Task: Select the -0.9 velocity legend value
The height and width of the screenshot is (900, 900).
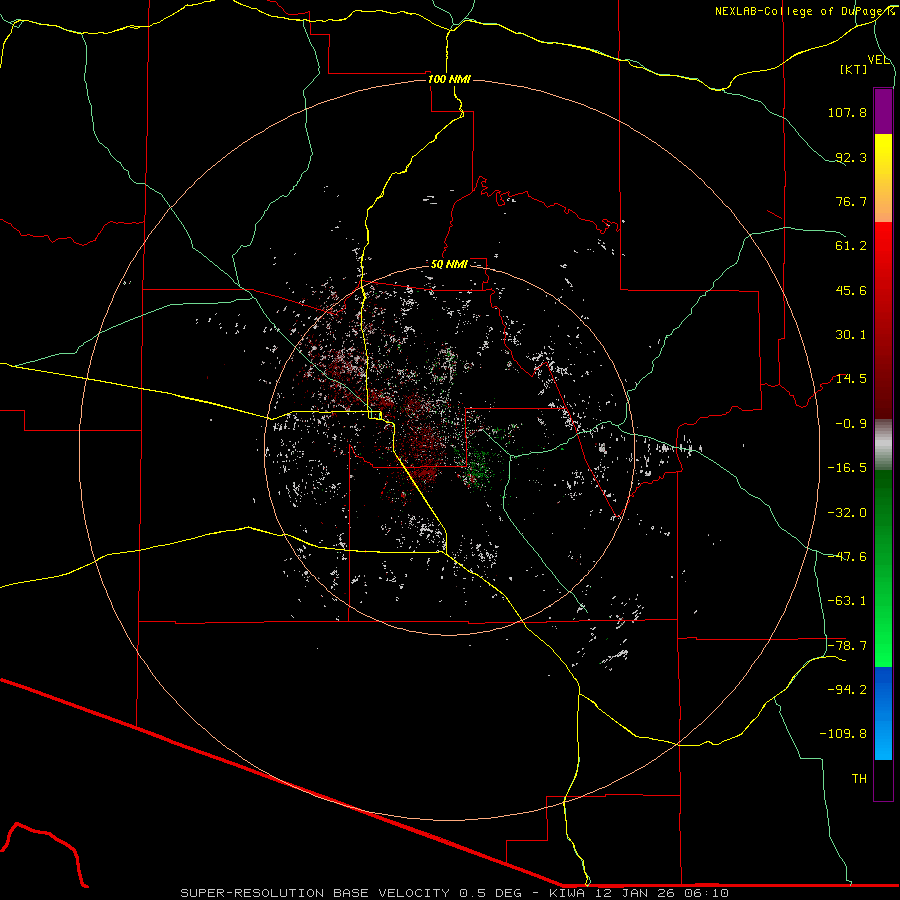Action: point(850,423)
